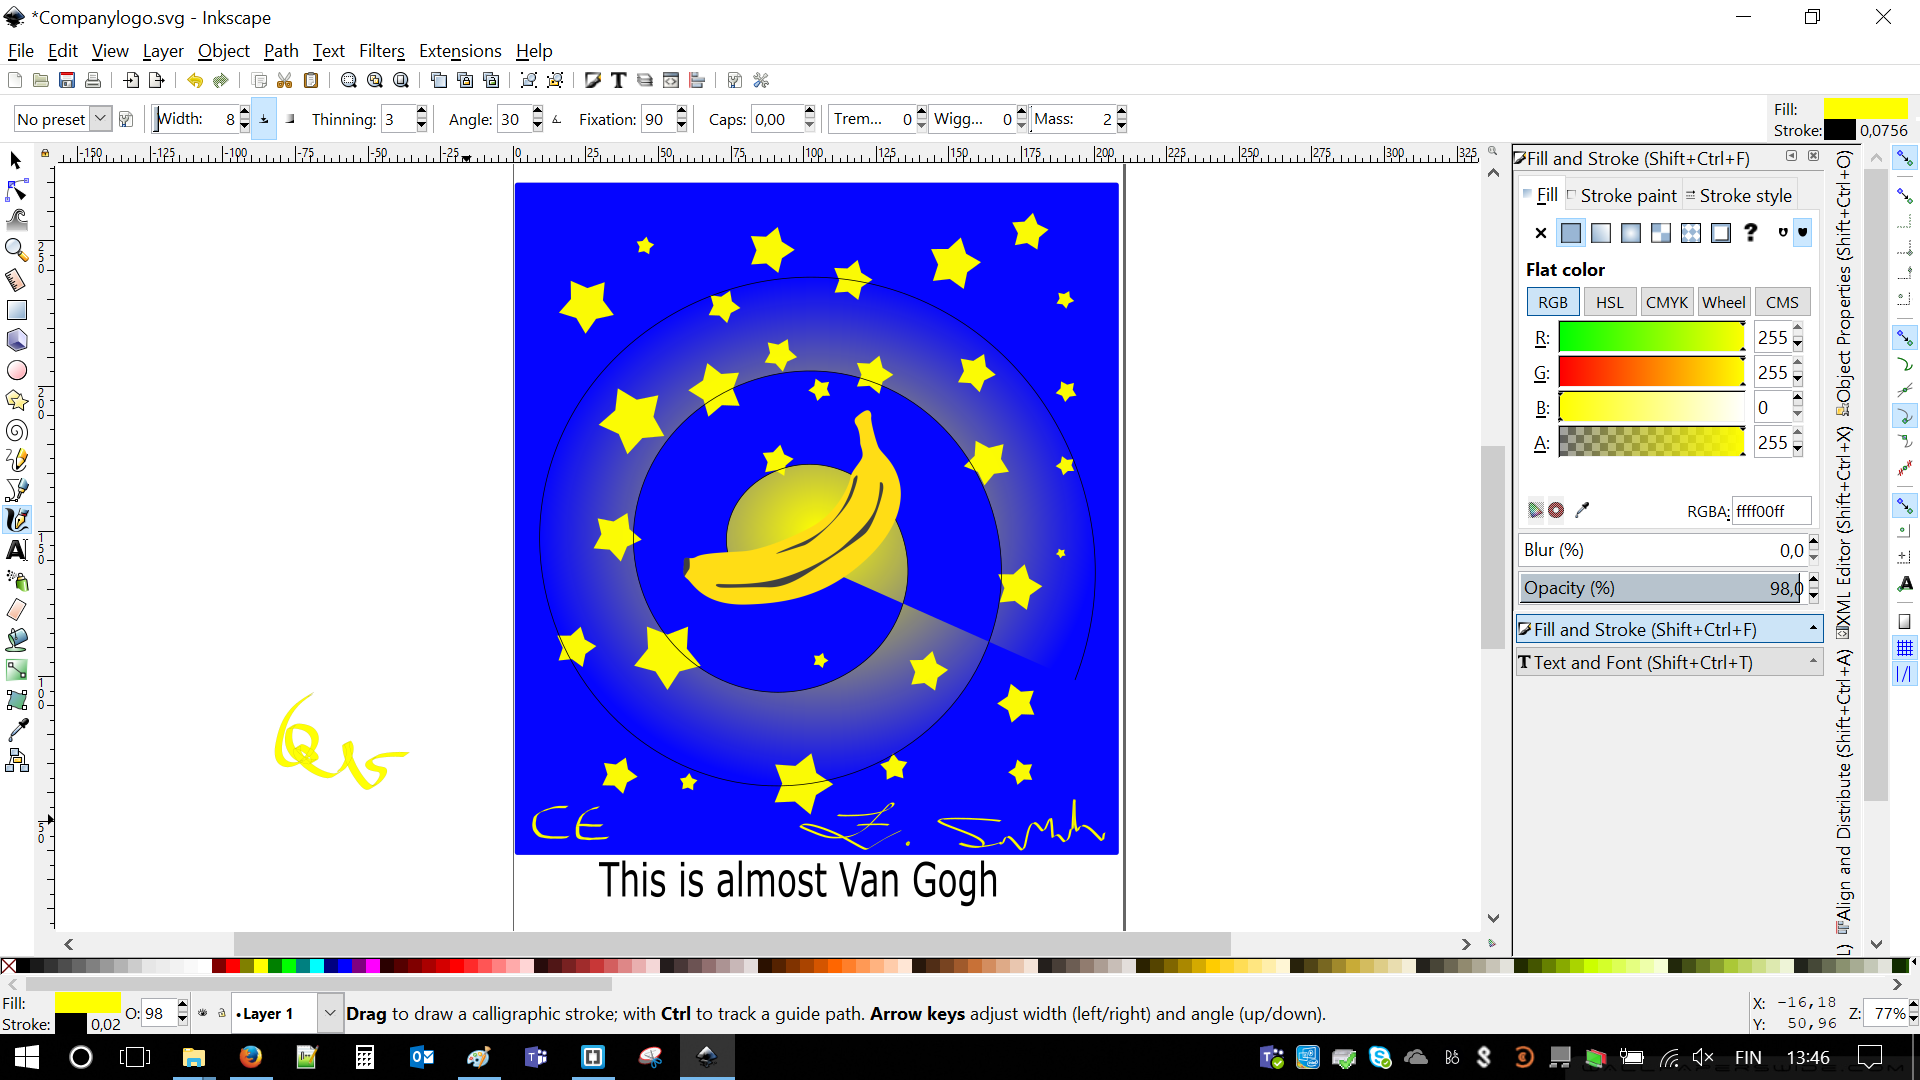Select the Zoom magnifier tool
The width and height of the screenshot is (1920, 1080).
pos(16,250)
